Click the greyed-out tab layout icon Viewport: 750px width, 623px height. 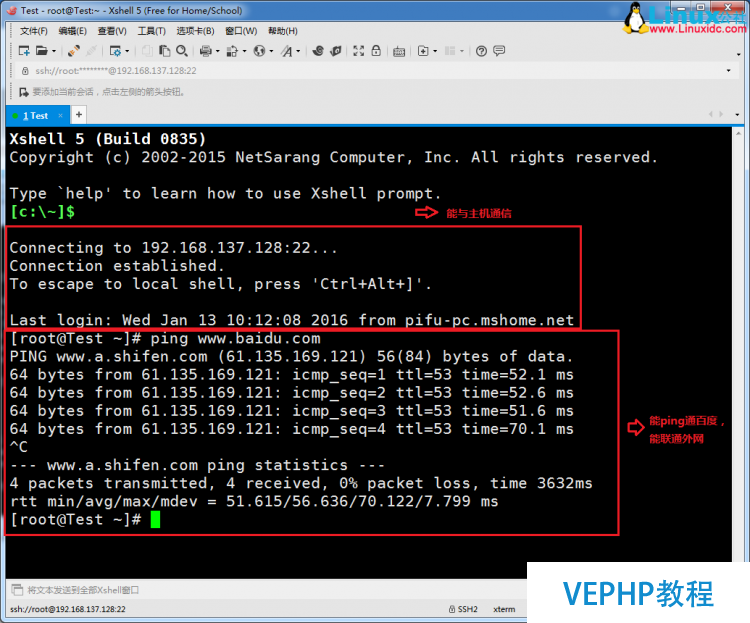pos(450,51)
